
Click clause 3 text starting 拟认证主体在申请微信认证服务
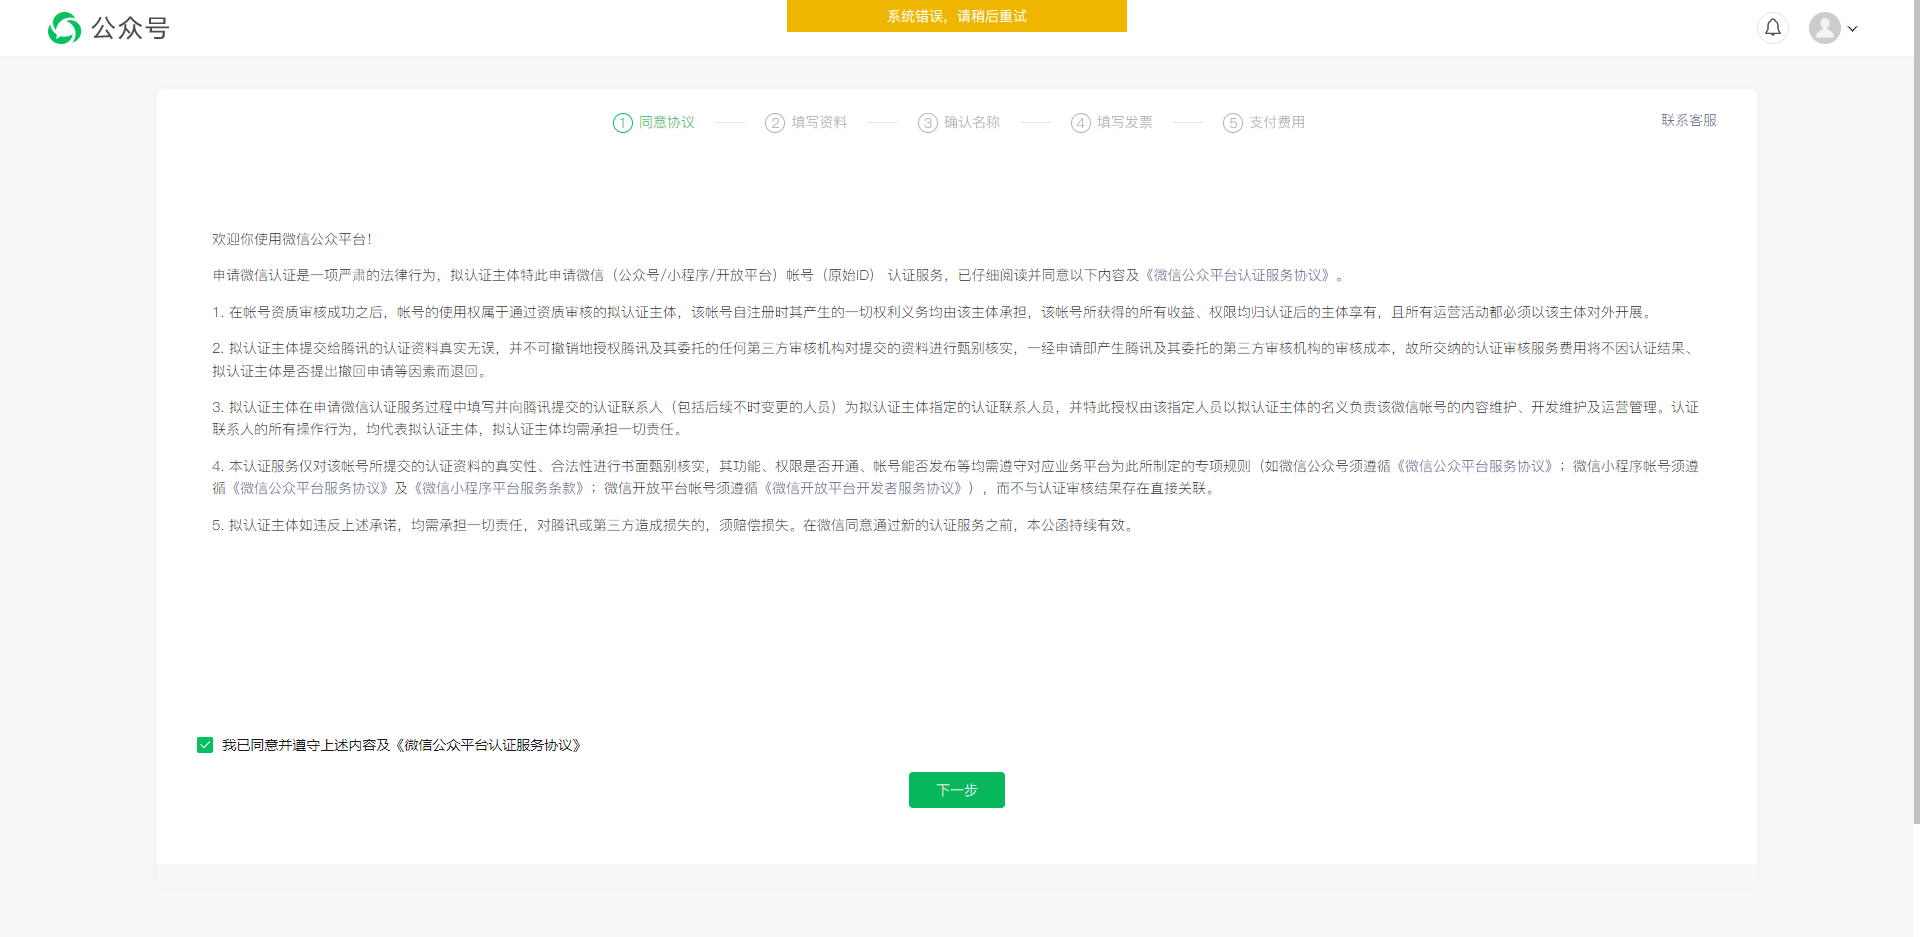955,418
